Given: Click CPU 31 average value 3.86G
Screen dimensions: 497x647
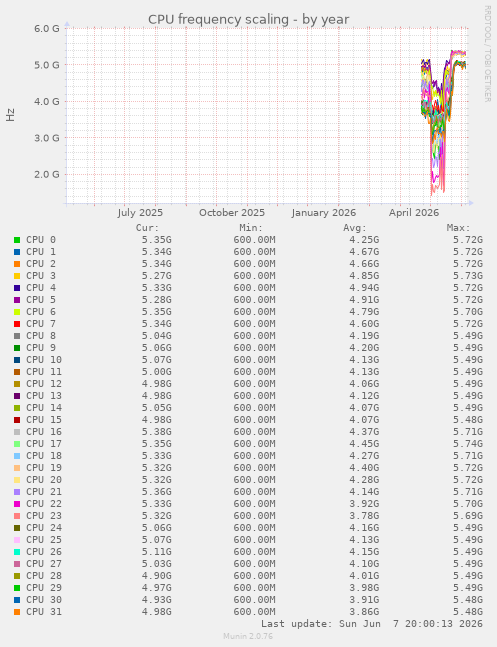Looking at the screenshot, I should pyautogui.click(x=364, y=612).
